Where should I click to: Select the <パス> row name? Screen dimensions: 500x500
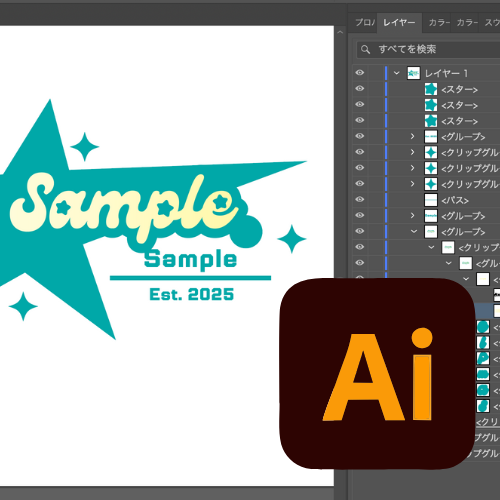(455, 200)
